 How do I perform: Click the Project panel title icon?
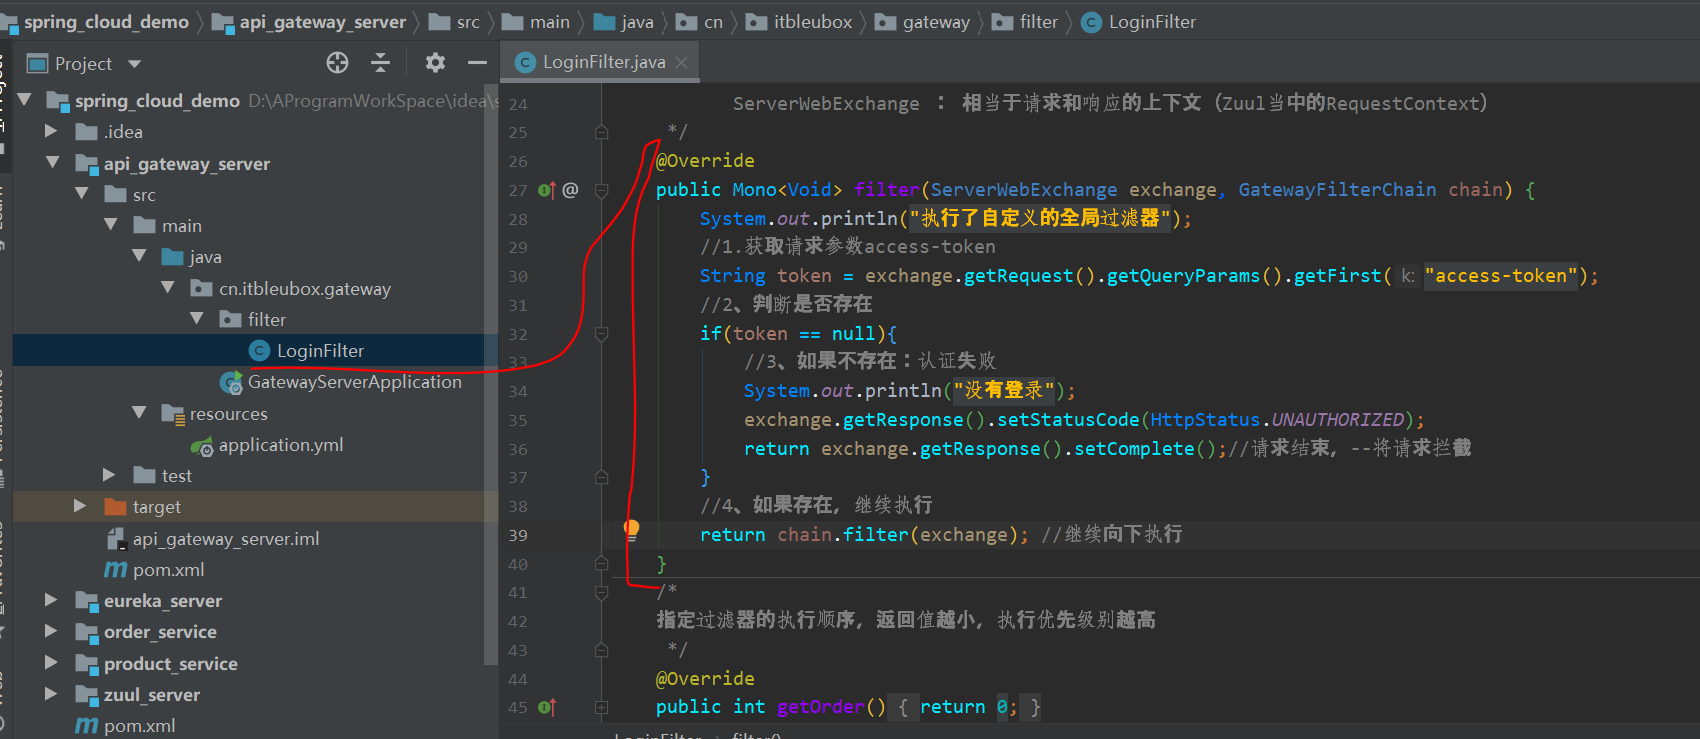(38, 64)
